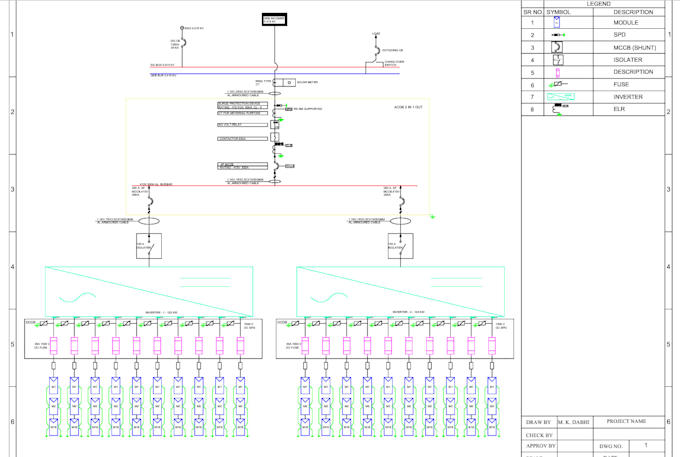Click the INVERTER description text
This screenshot has width=680, height=457.
(x=628, y=97)
